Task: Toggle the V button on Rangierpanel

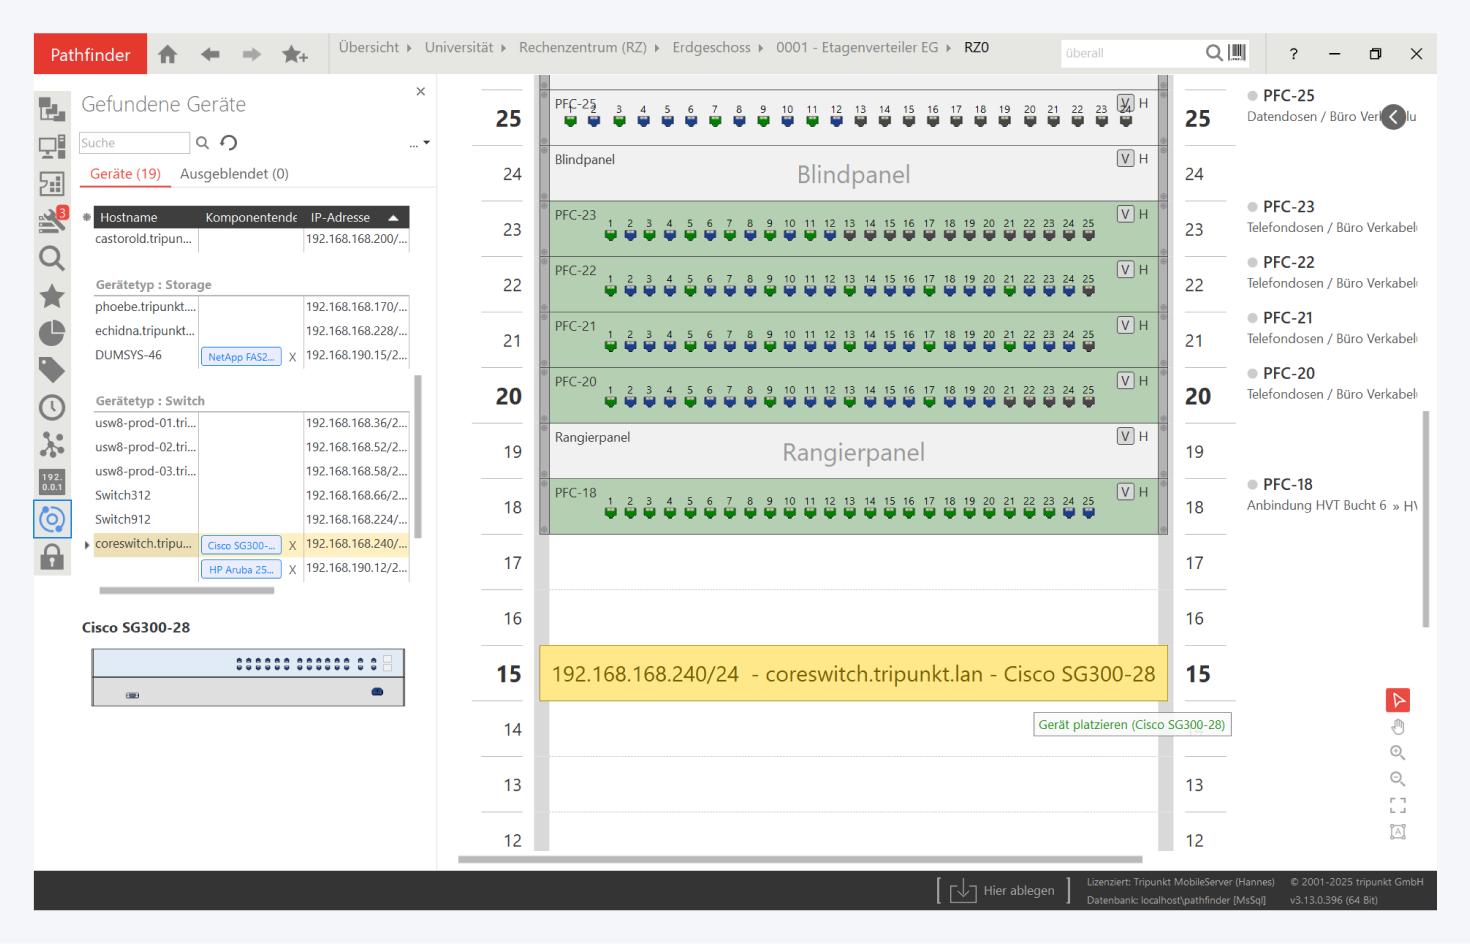Action: click(1126, 436)
